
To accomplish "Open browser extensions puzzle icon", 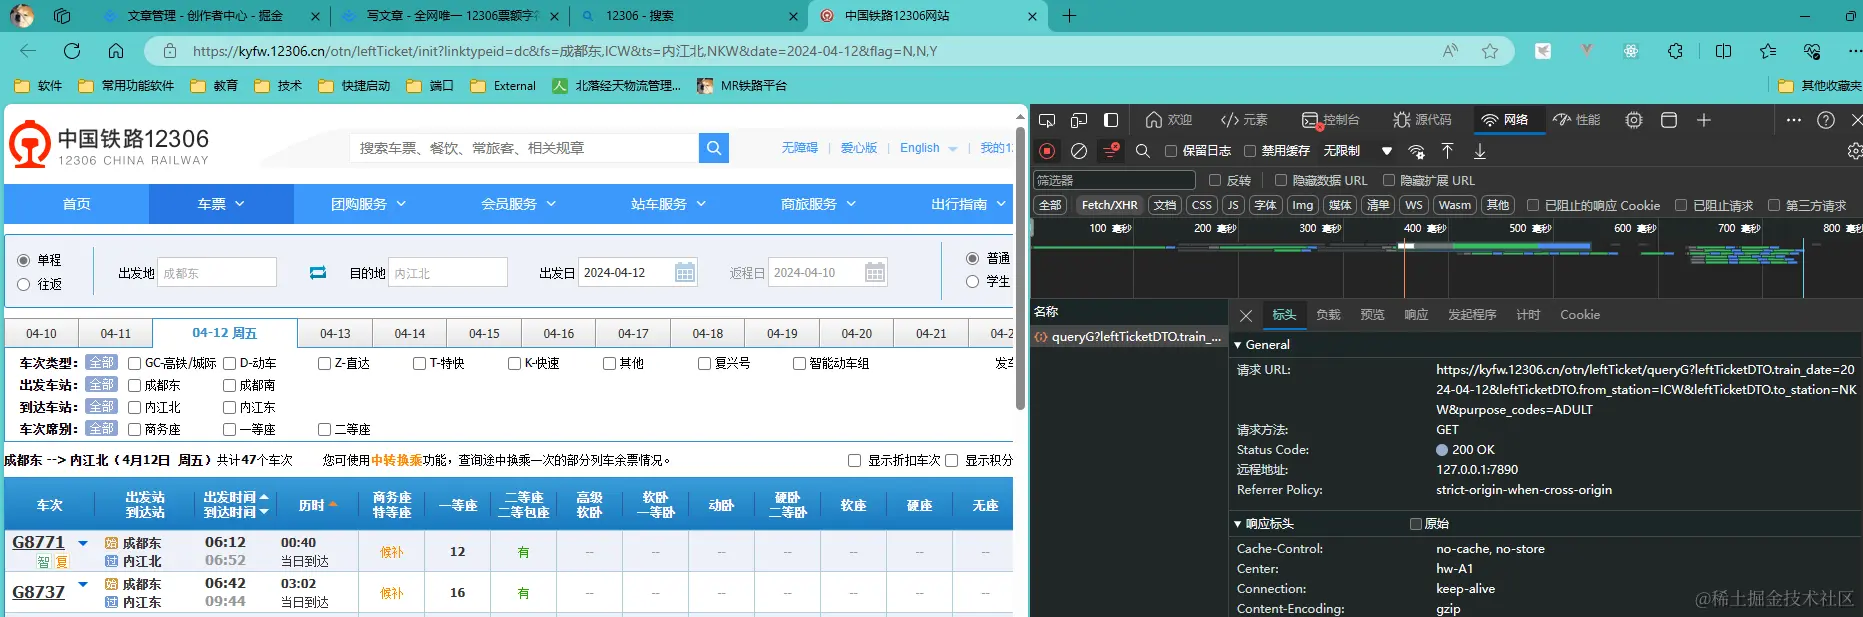I will coord(1675,51).
